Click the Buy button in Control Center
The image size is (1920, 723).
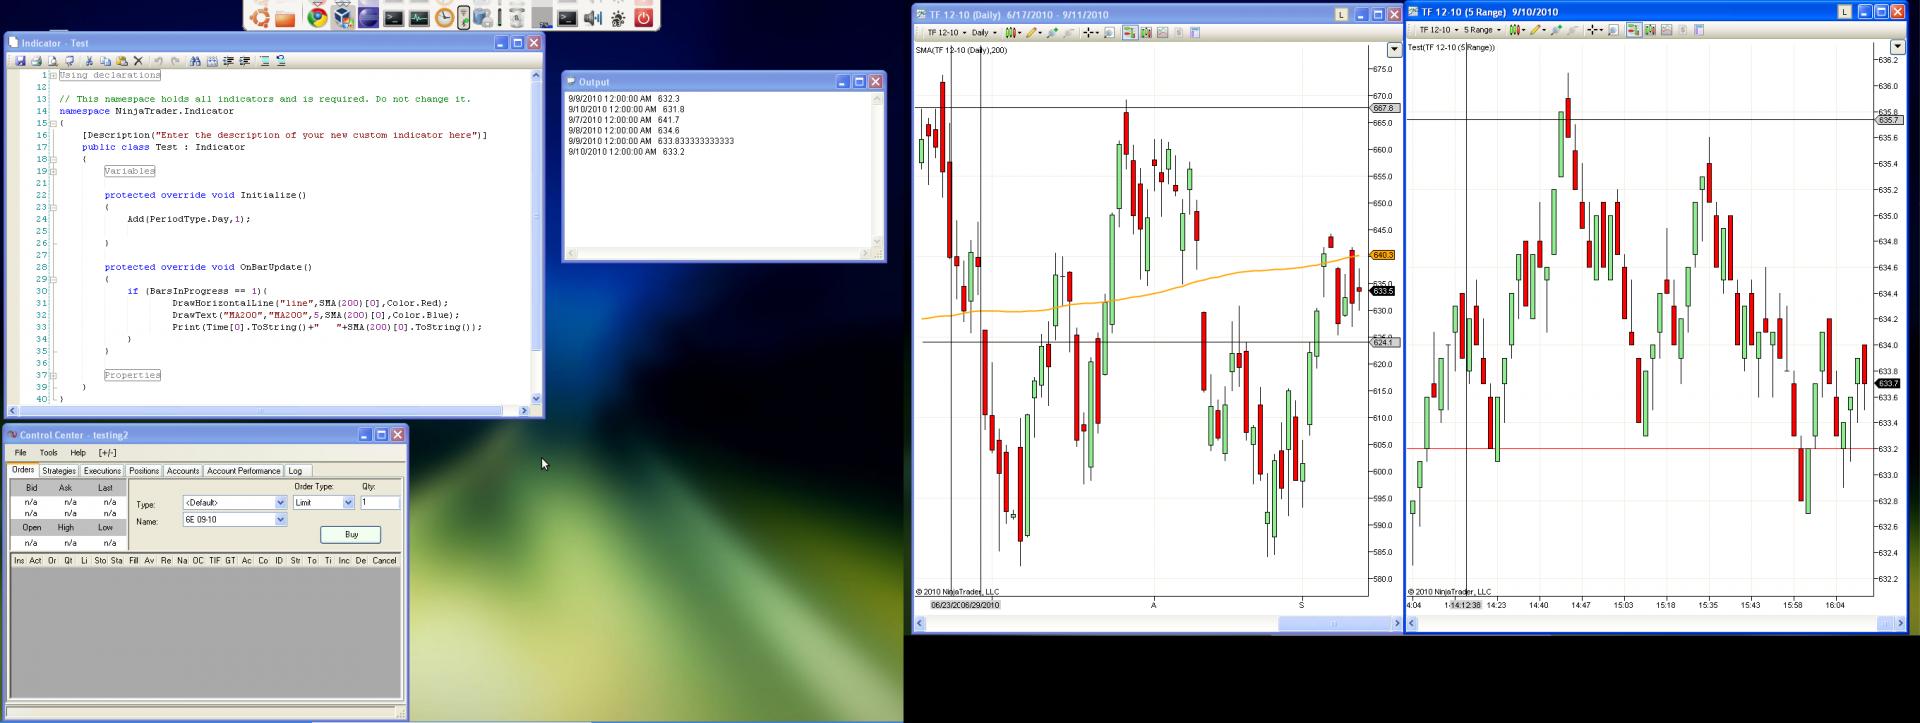[x=351, y=535]
